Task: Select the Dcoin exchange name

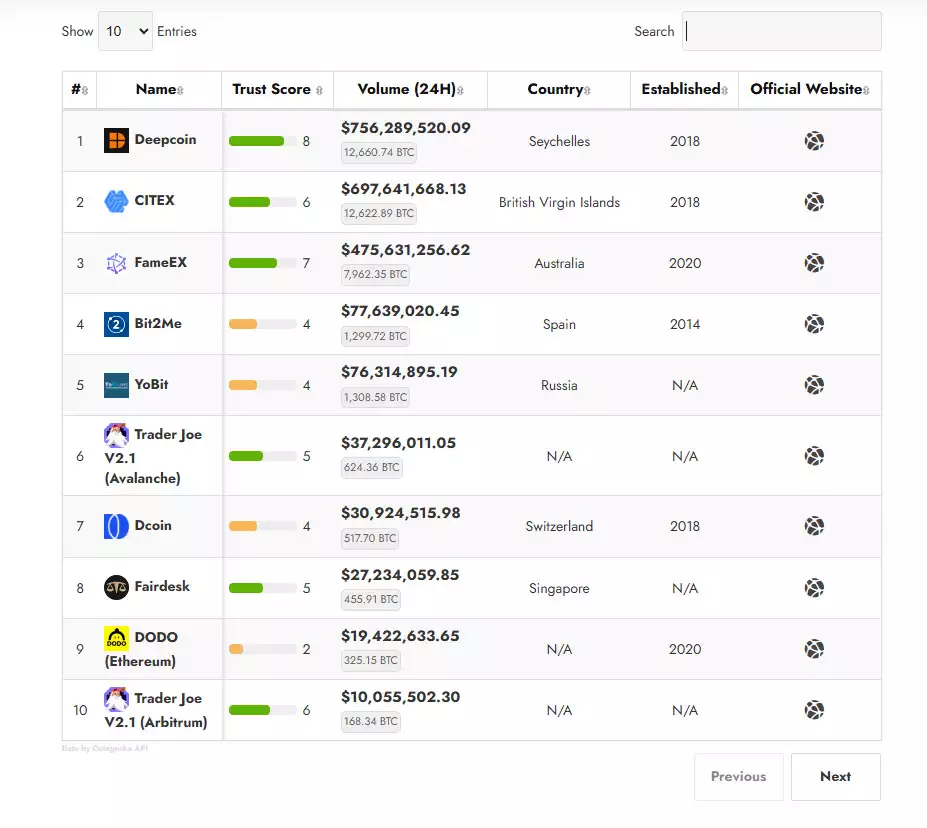Action: pos(153,525)
